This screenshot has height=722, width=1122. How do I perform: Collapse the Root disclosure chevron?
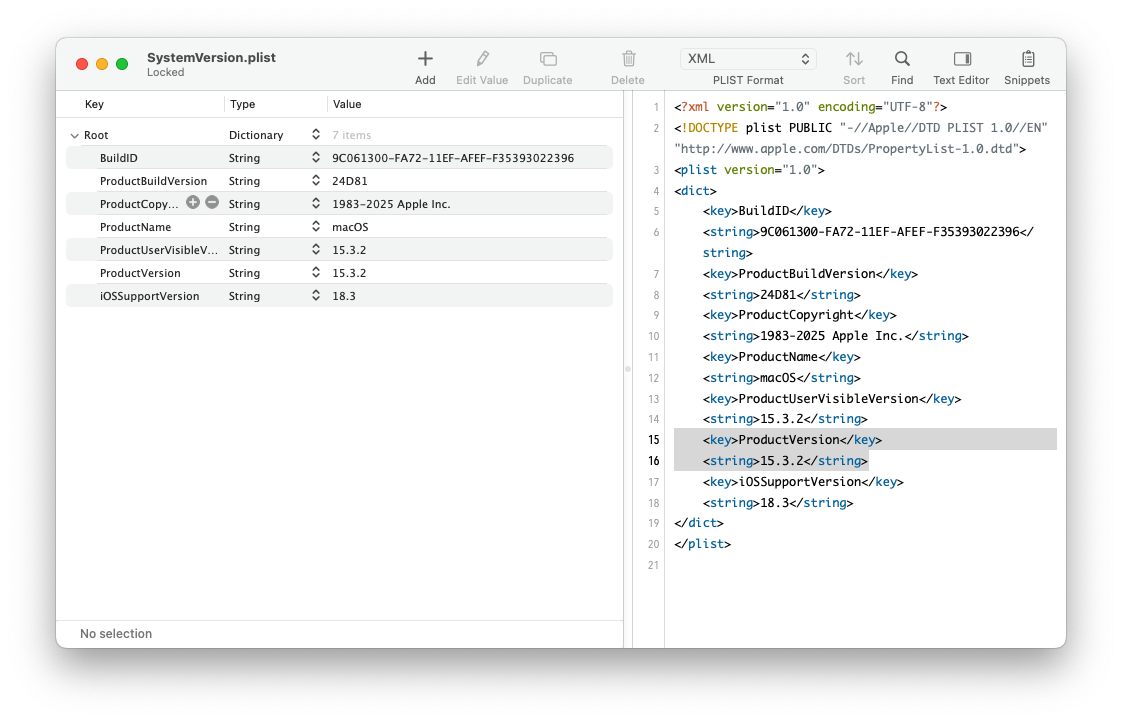tap(74, 135)
